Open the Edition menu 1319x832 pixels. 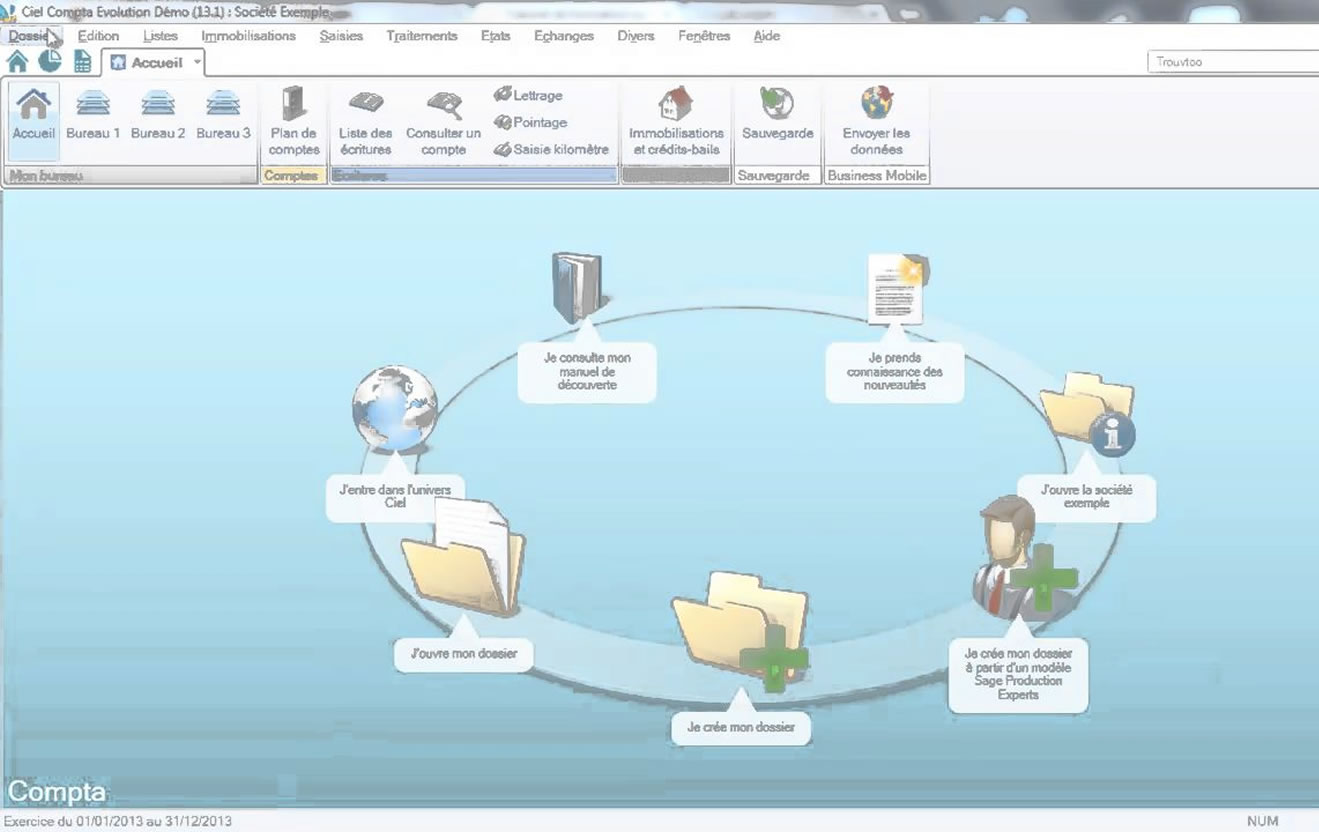[x=98, y=36]
